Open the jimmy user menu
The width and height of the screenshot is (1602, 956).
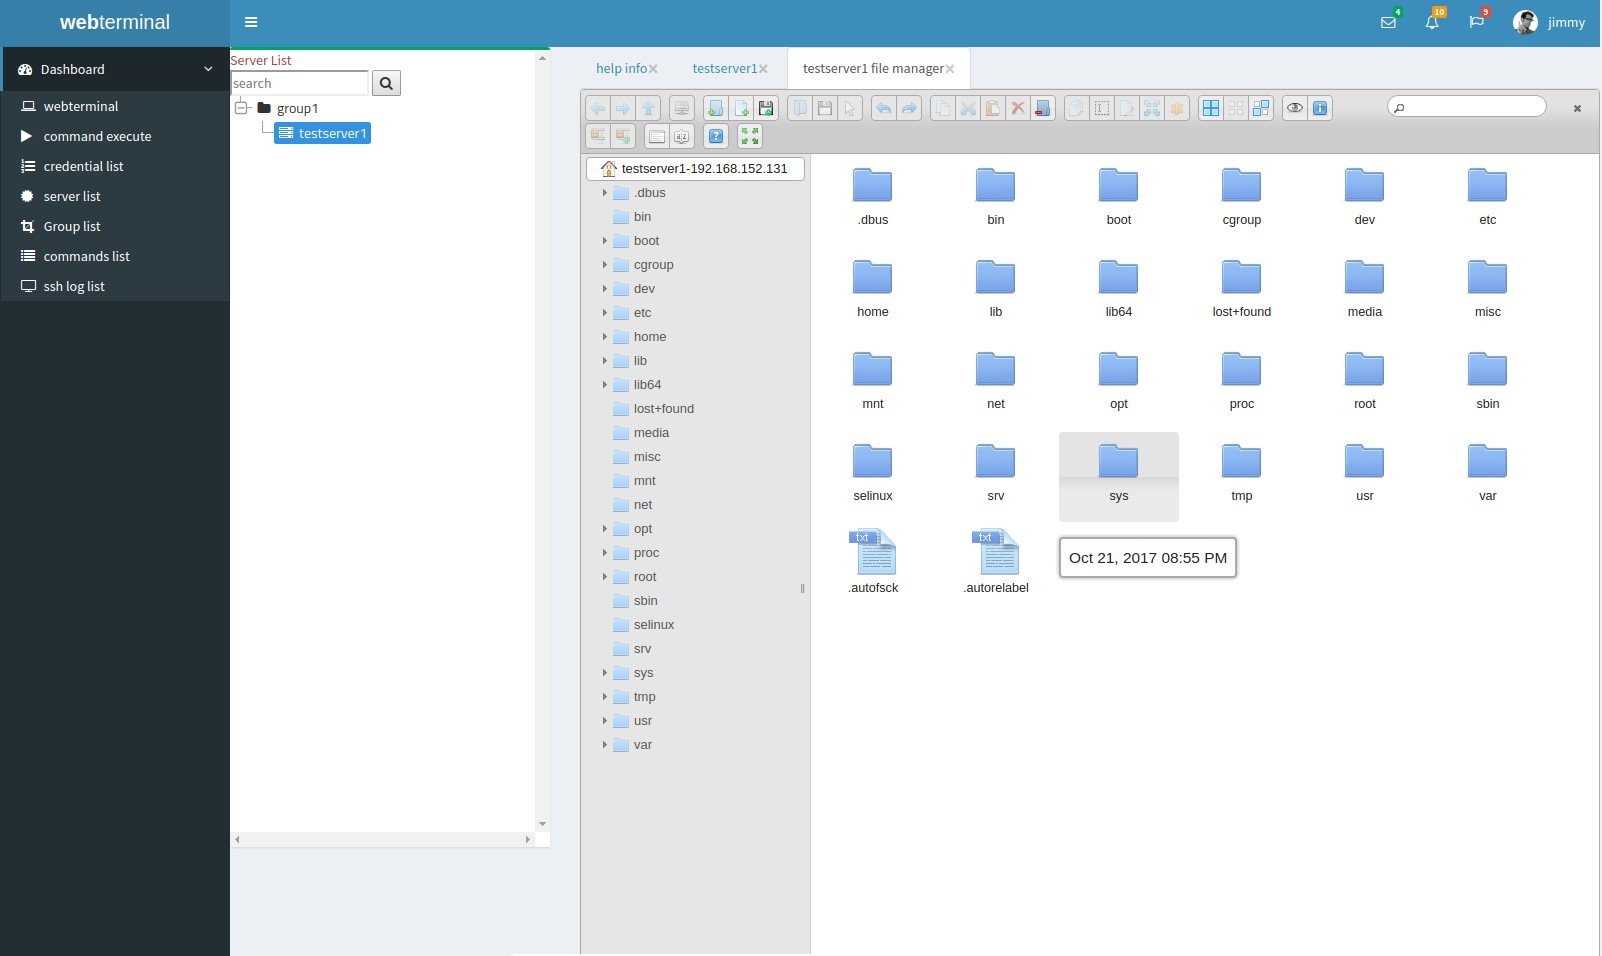[x=1549, y=22]
